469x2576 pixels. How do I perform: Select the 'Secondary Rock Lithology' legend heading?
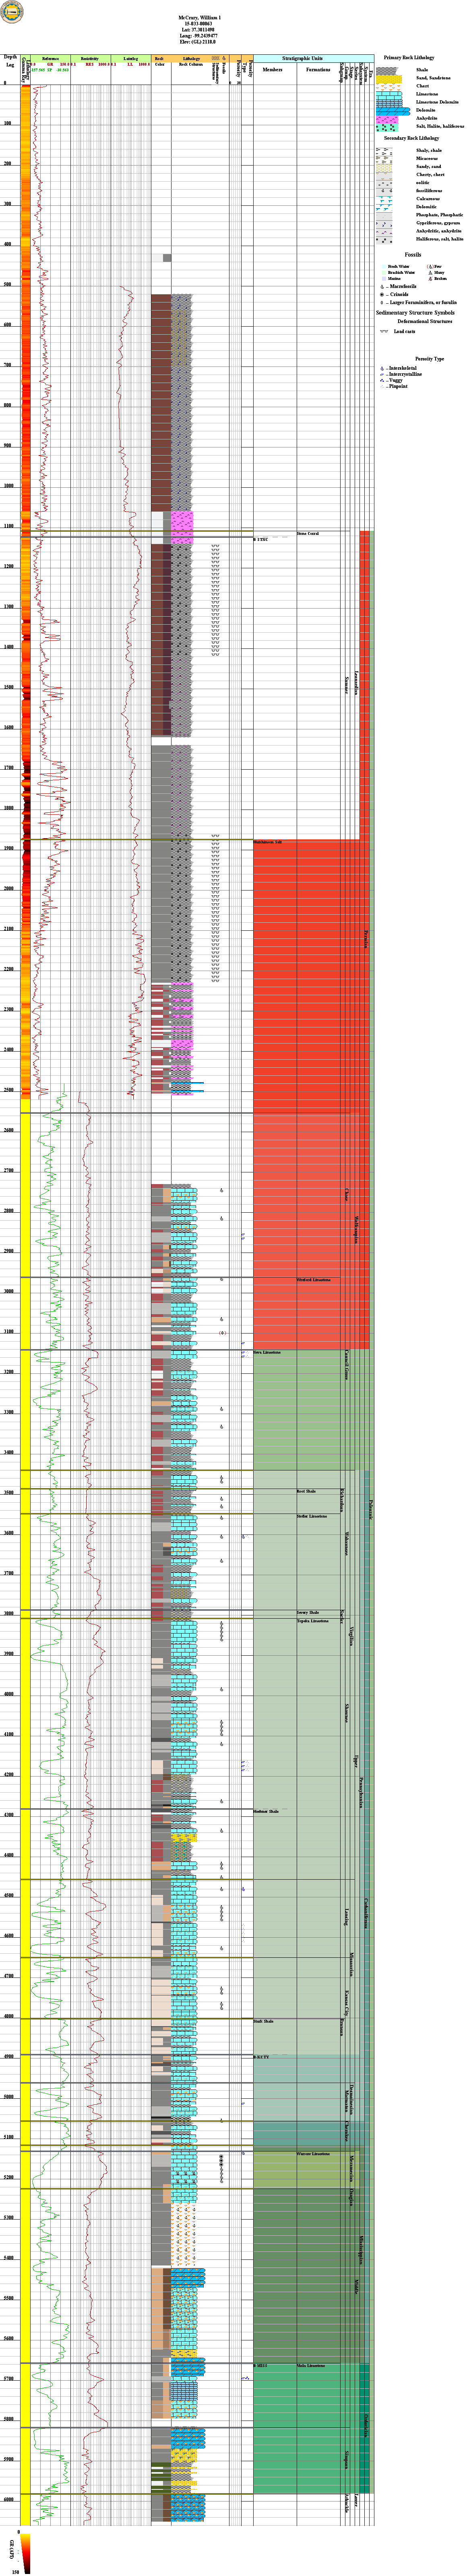pyautogui.click(x=411, y=138)
